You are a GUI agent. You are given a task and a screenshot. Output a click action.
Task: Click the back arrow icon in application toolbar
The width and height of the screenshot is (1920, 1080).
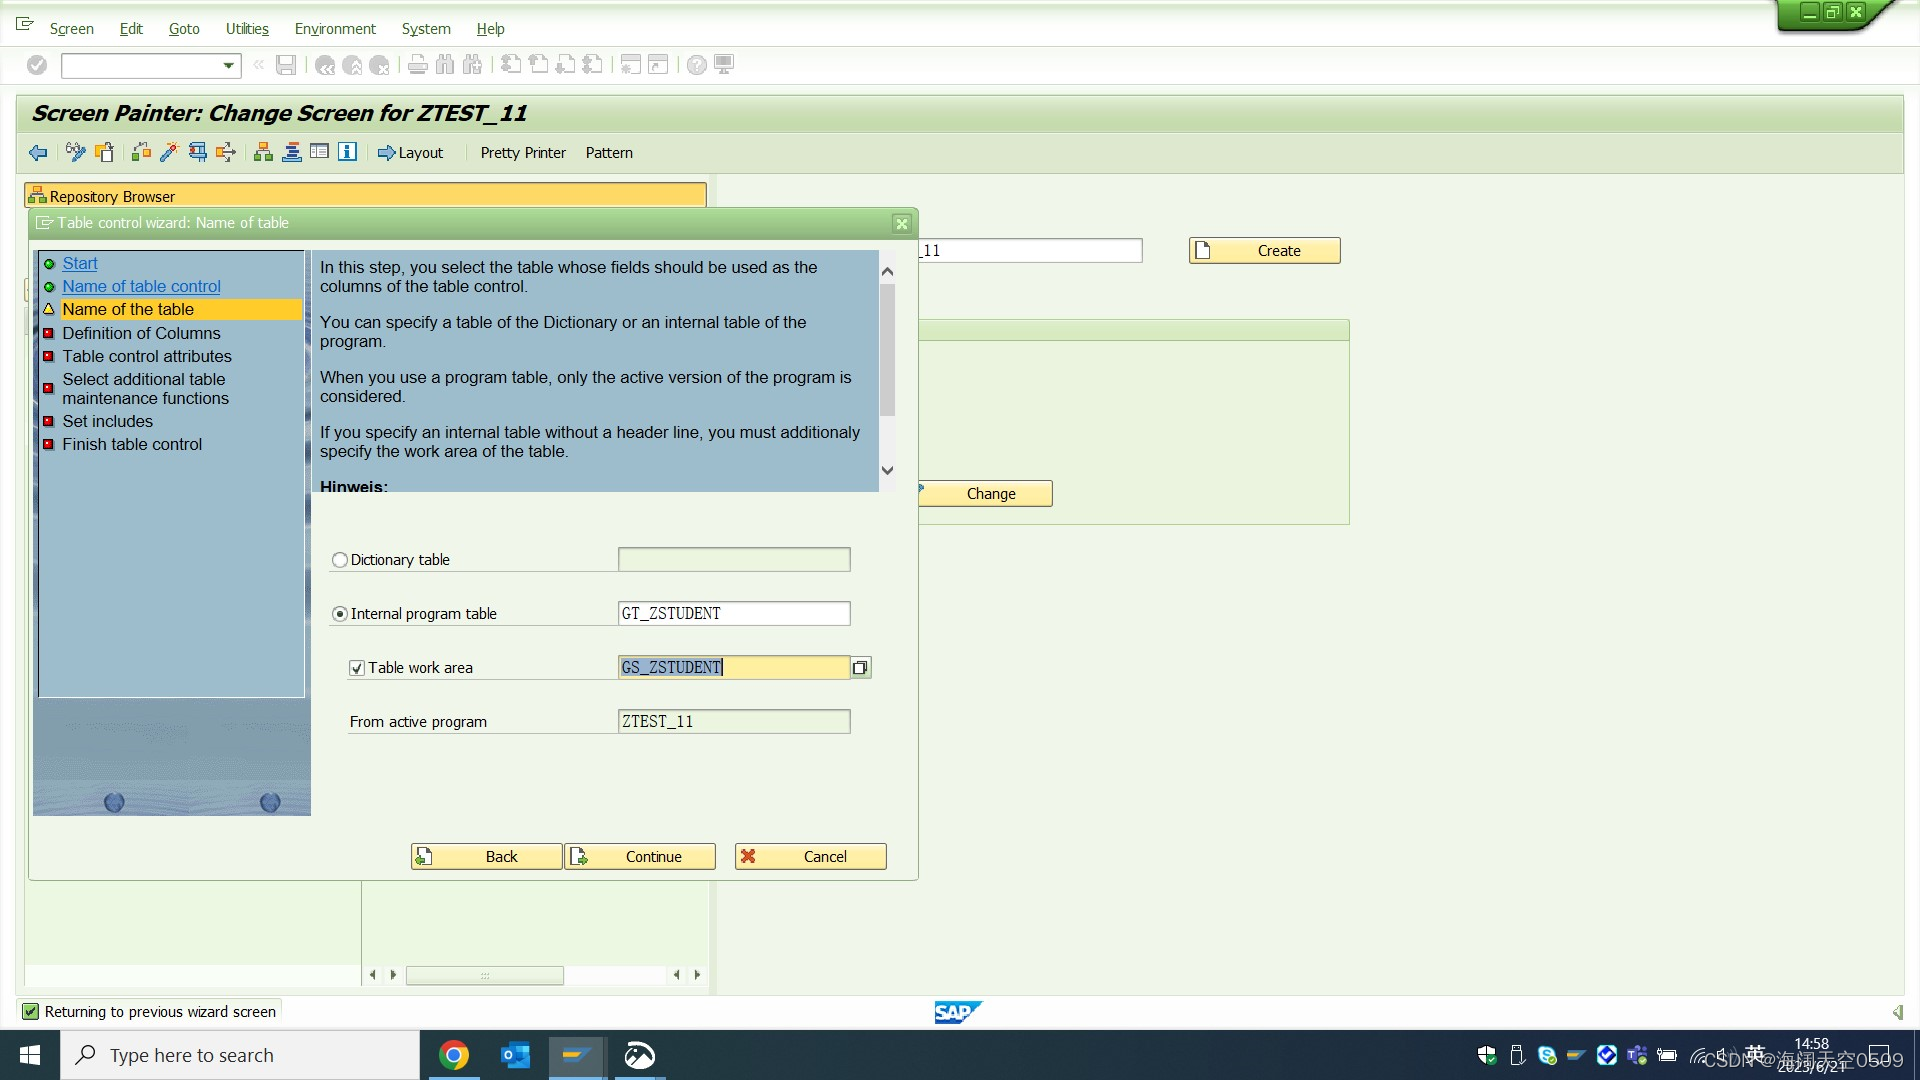click(38, 152)
